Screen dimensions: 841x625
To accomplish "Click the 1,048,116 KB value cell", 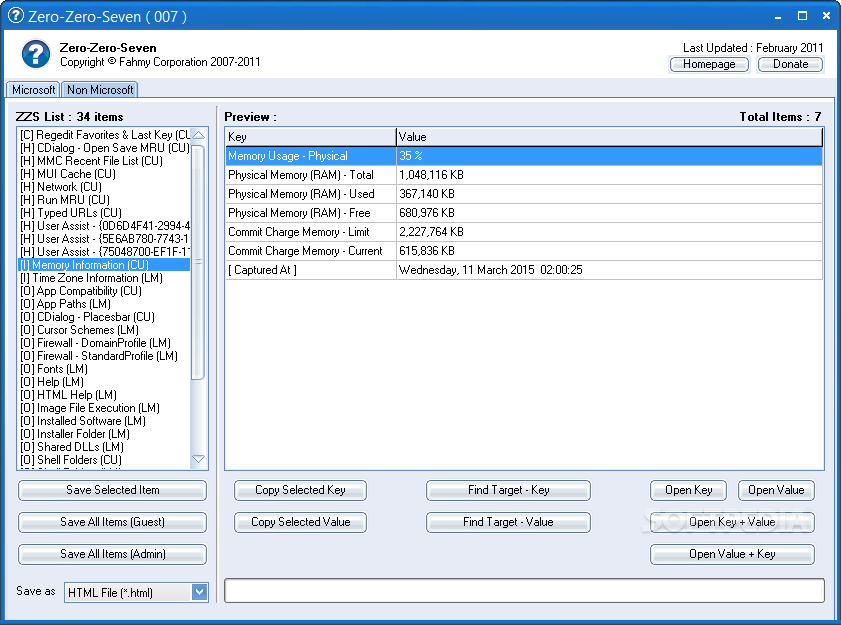I will click(x=609, y=175).
